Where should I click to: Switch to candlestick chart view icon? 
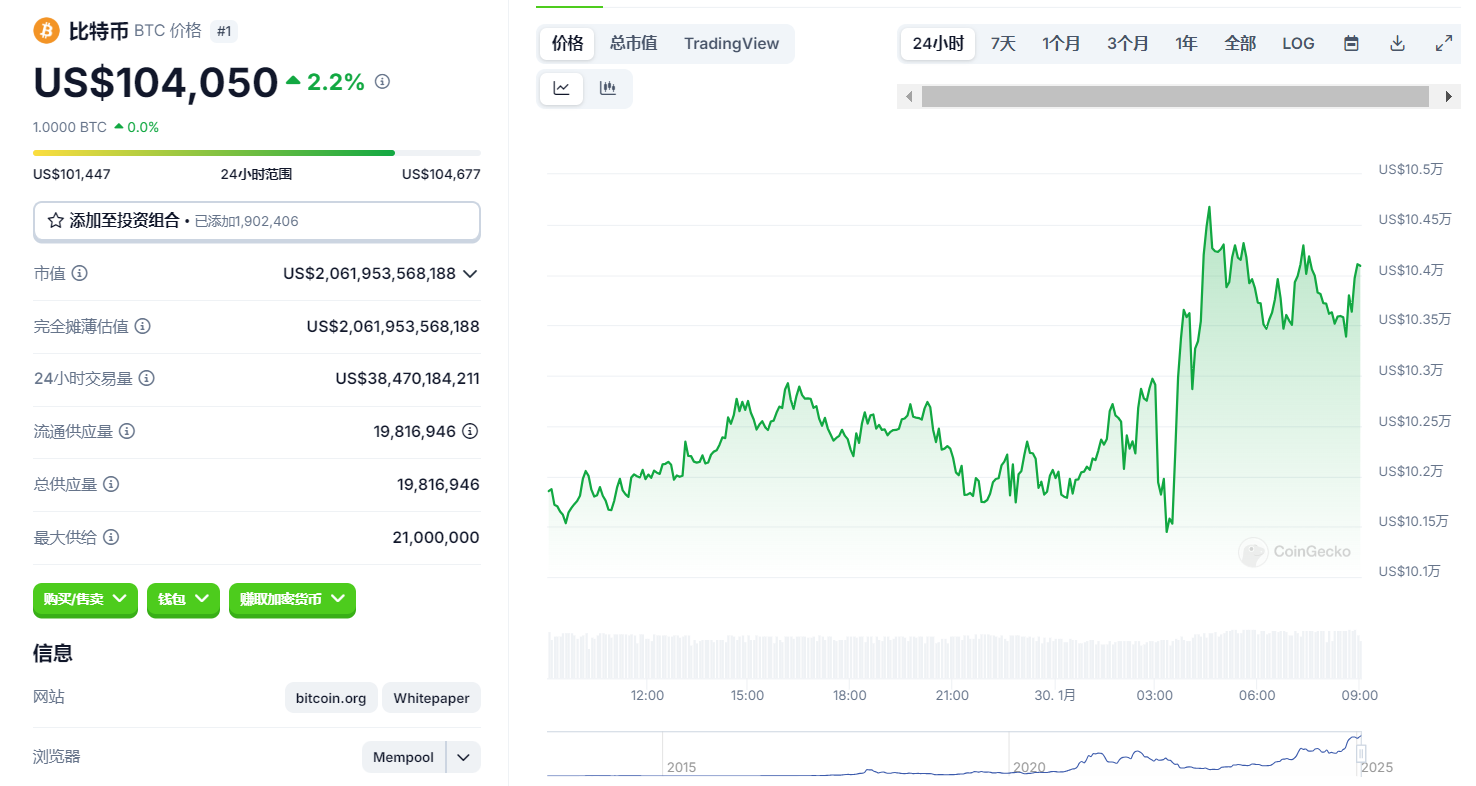(x=608, y=88)
